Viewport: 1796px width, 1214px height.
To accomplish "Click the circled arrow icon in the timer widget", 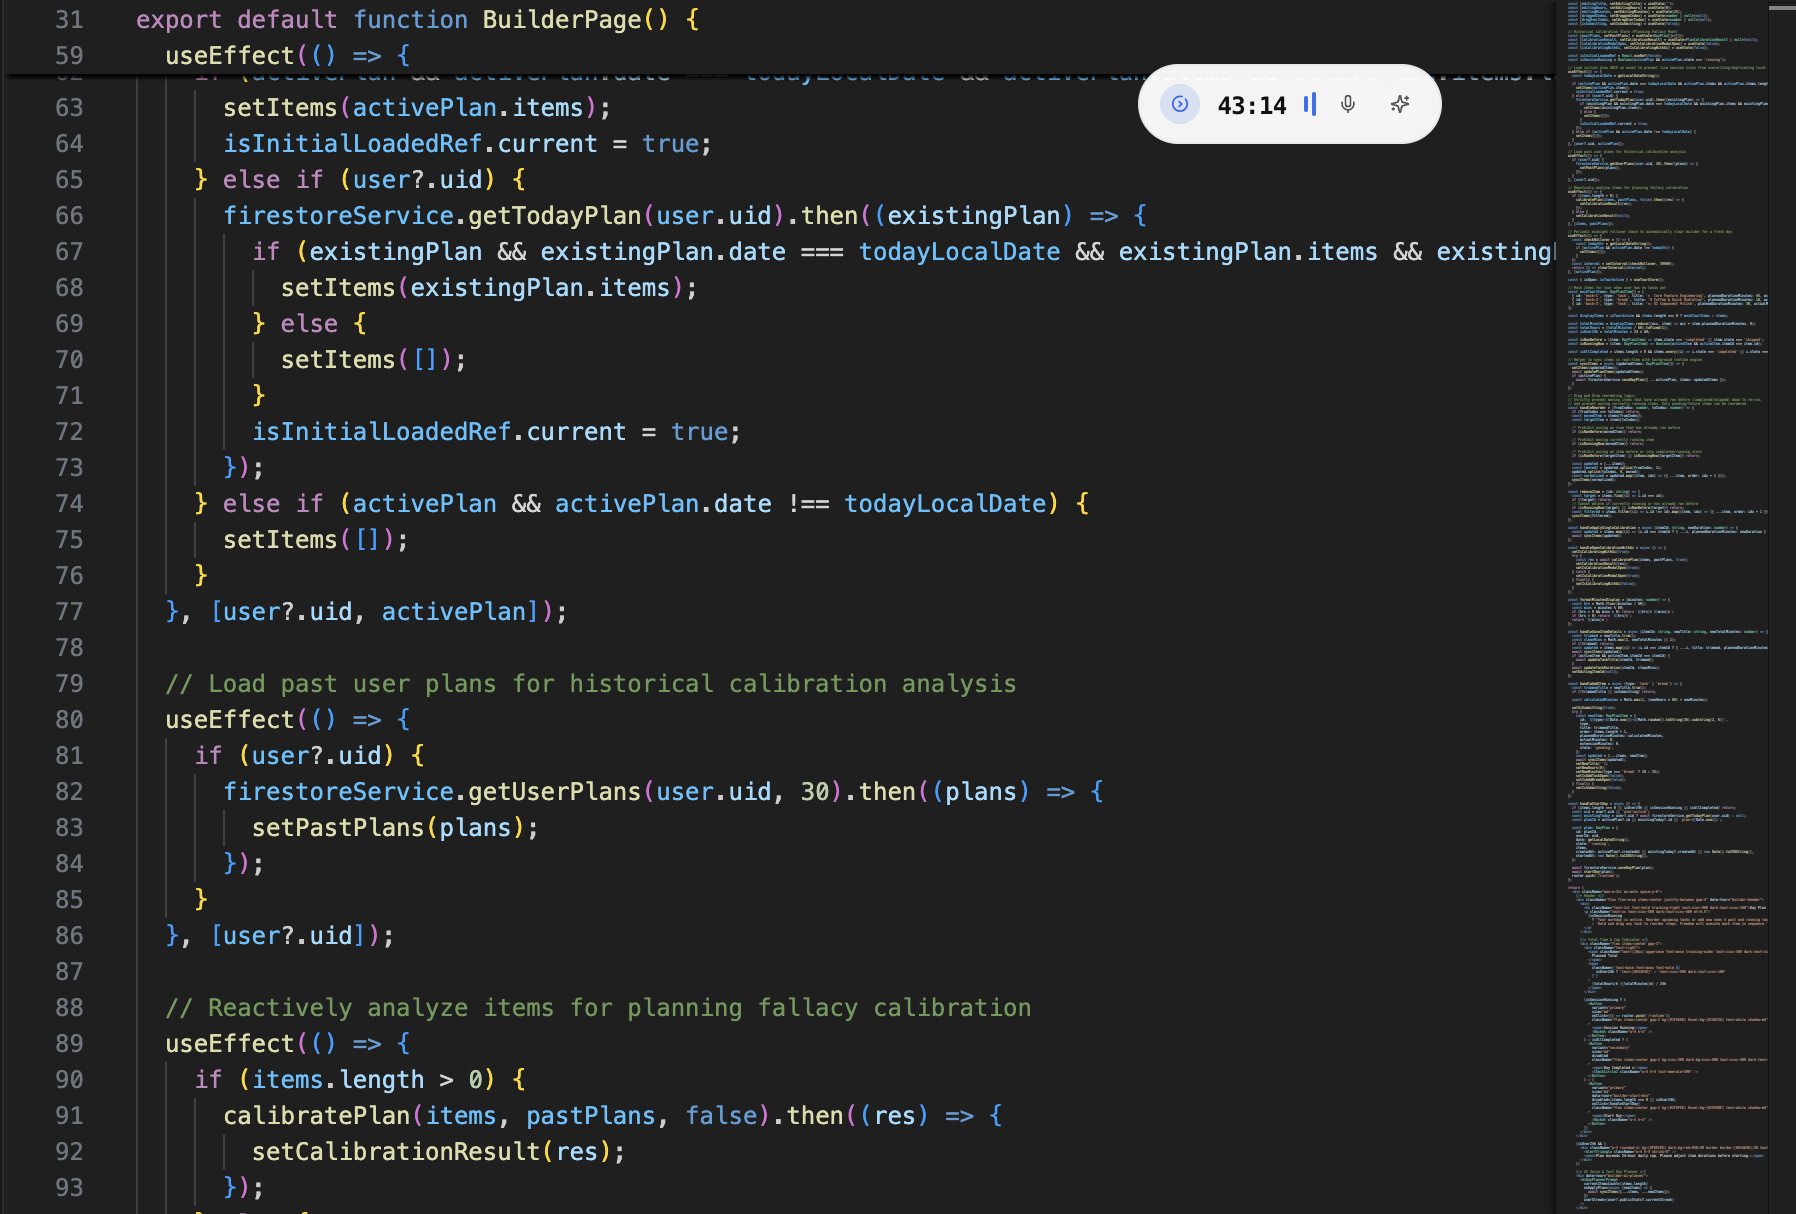I will (x=1180, y=104).
